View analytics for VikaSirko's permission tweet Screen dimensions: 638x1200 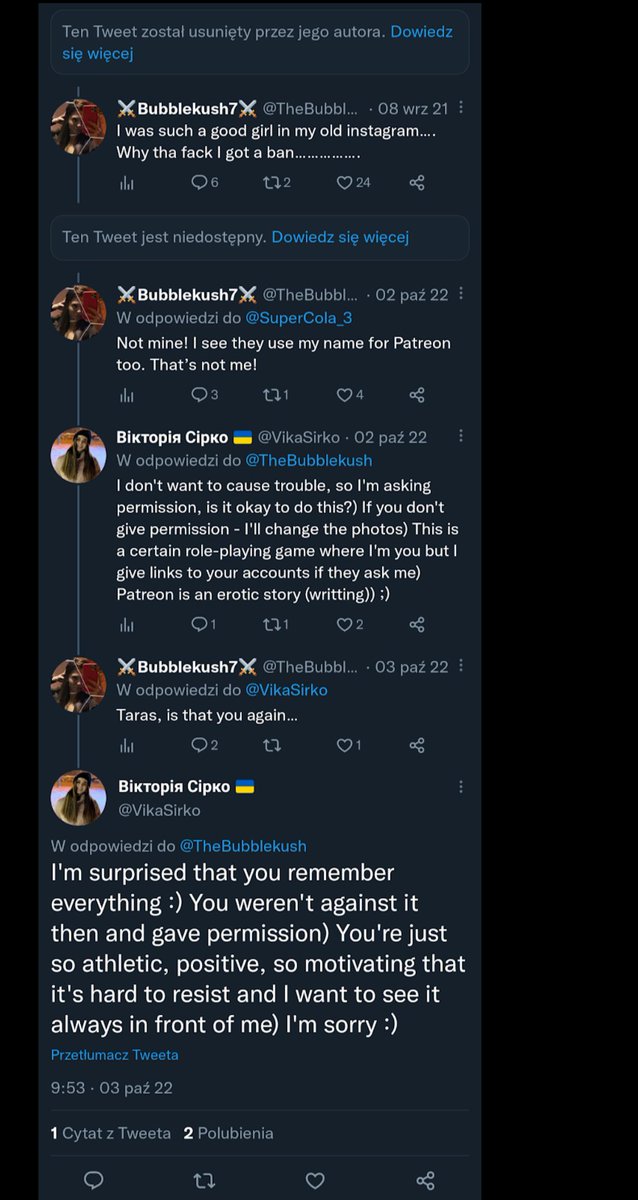click(x=126, y=625)
